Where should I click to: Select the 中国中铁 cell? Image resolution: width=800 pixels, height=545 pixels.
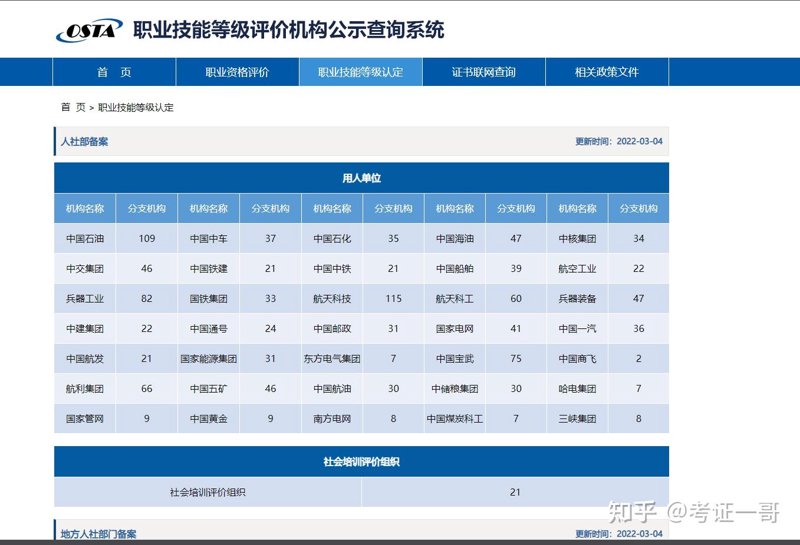[x=332, y=268]
